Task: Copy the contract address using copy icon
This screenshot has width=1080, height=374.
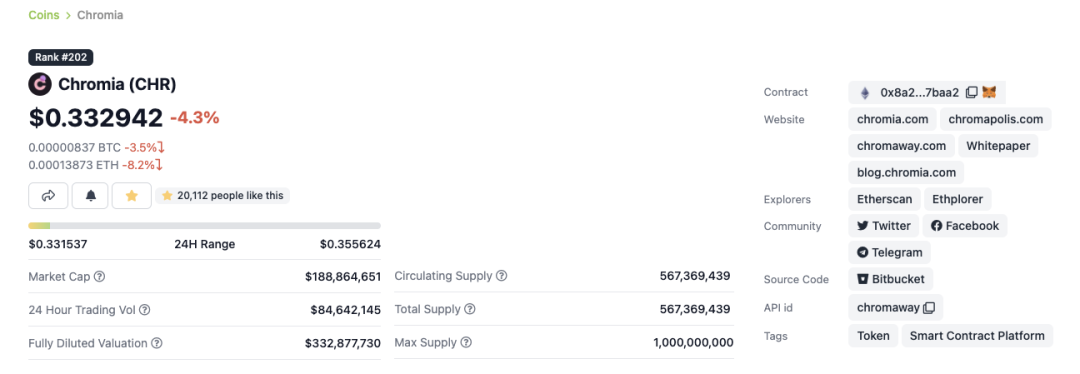Action: (971, 92)
